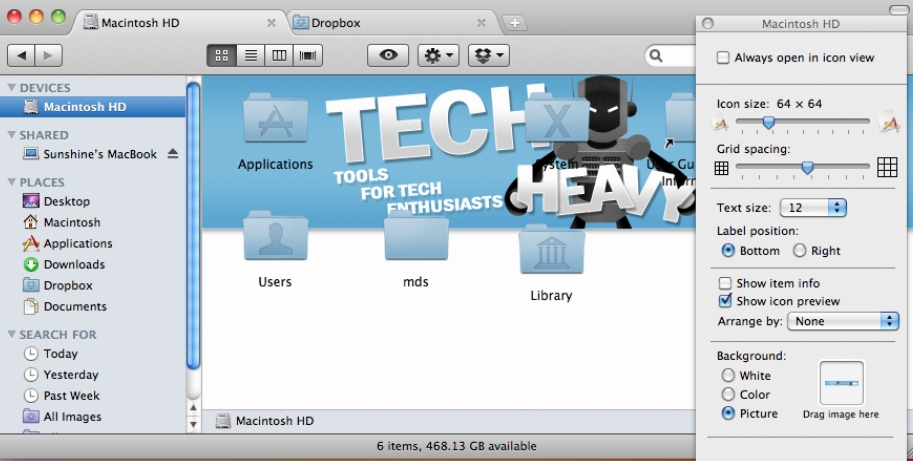Choose Picture background option

click(x=728, y=413)
